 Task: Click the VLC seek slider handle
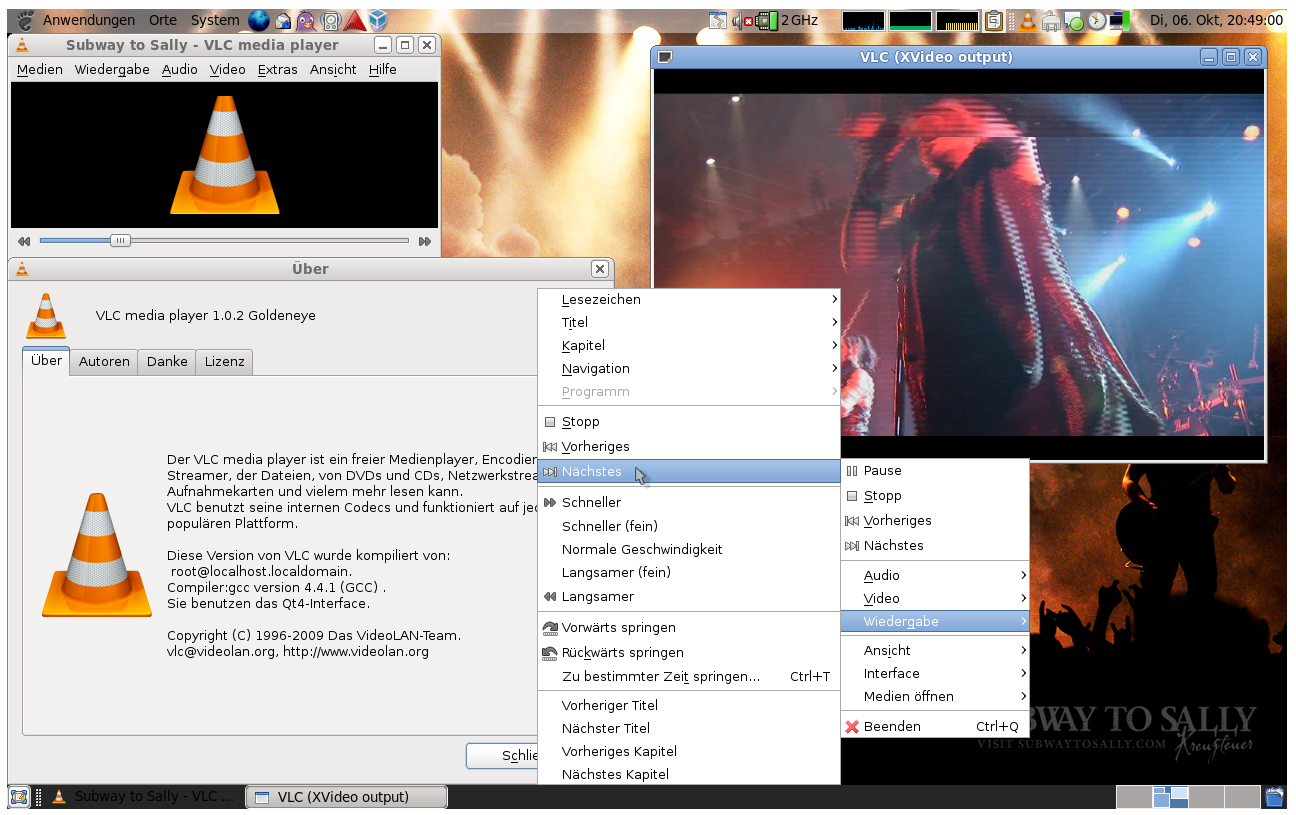[120, 241]
